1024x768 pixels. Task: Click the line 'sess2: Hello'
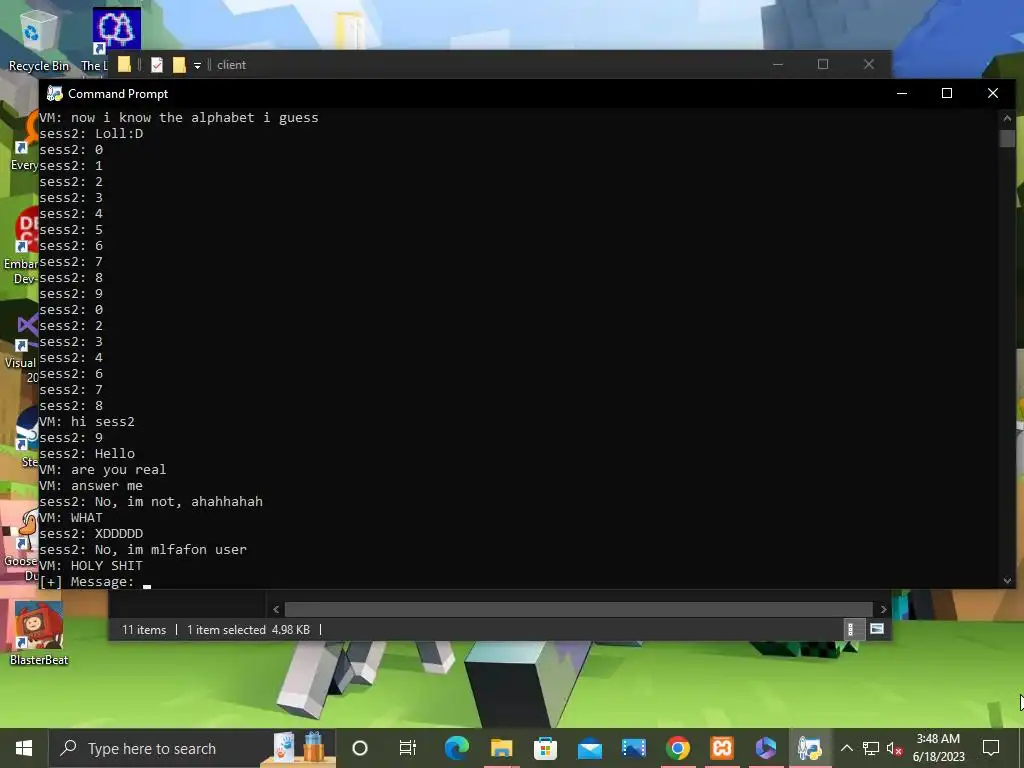(87, 453)
